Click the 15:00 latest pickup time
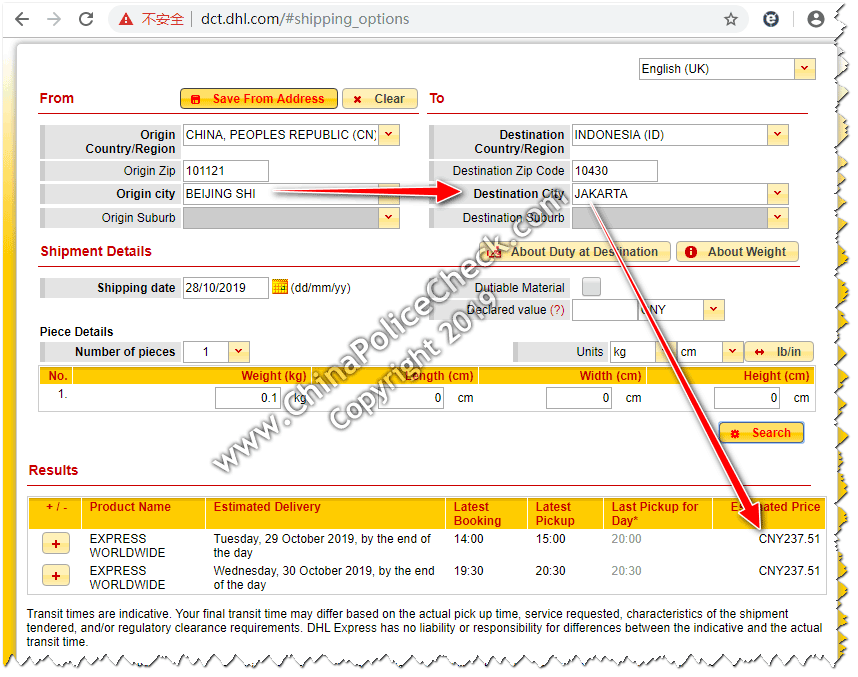The image size is (858, 677). (x=550, y=539)
